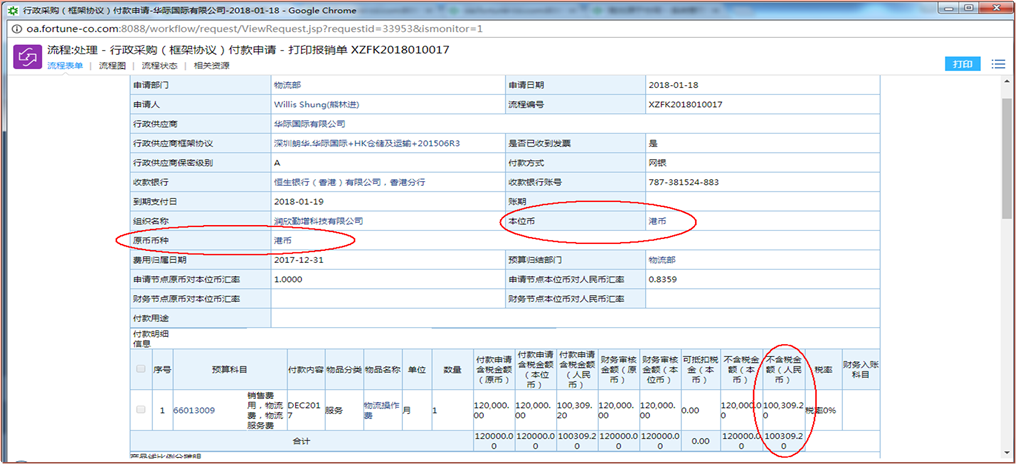Click the 行政供应商保密级别 value A

click(277, 163)
